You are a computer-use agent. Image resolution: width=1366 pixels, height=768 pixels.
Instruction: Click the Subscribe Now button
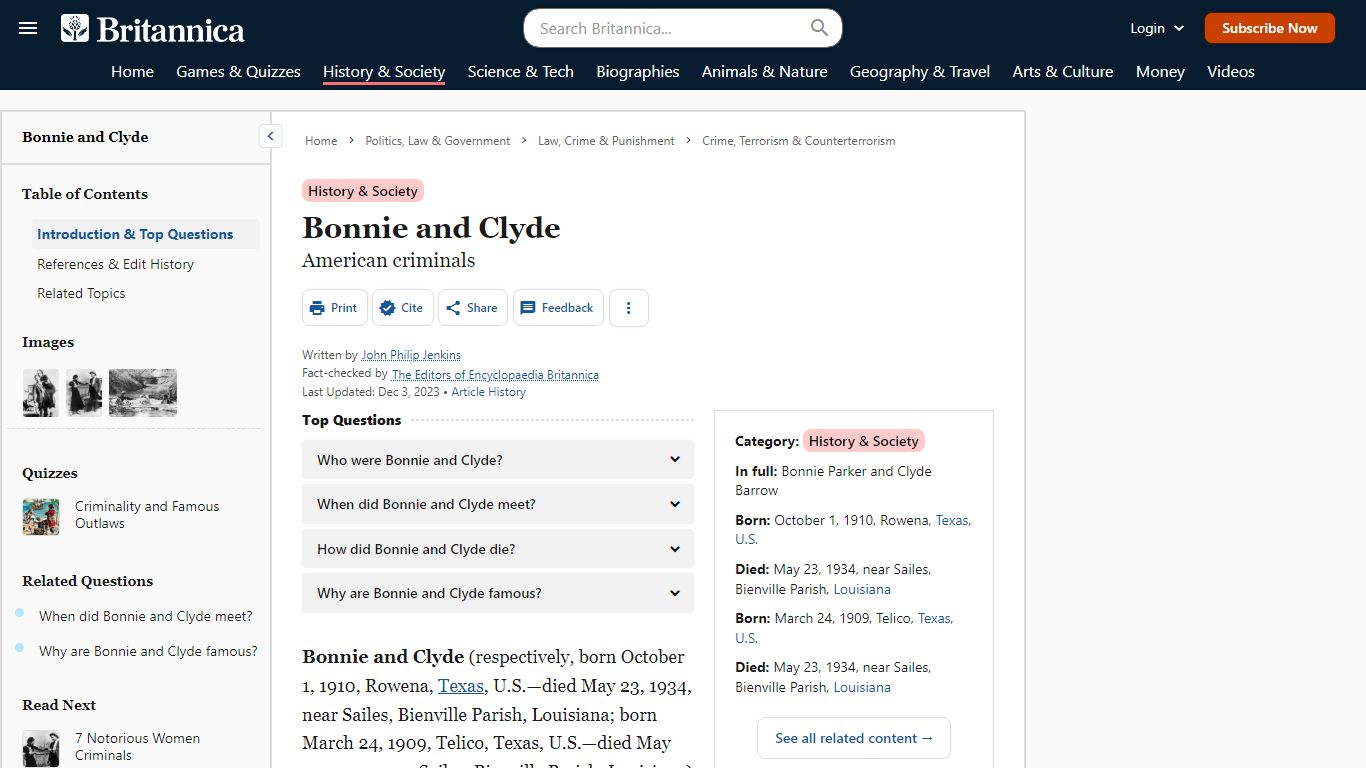point(1269,28)
